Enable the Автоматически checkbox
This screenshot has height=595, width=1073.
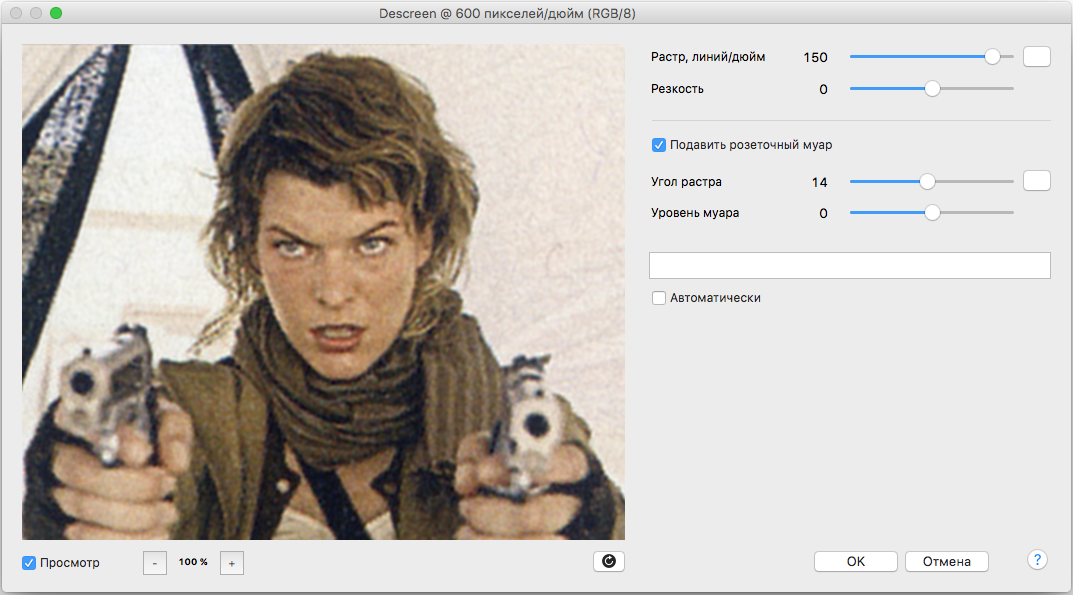pyautogui.click(x=659, y=298)
